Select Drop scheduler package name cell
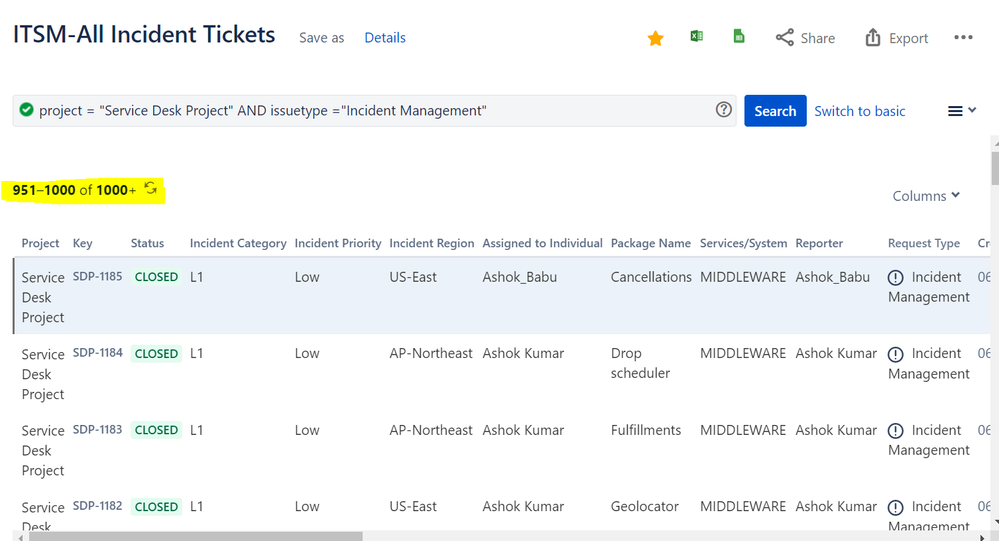The image size is (999, 541). pos(640,363)
